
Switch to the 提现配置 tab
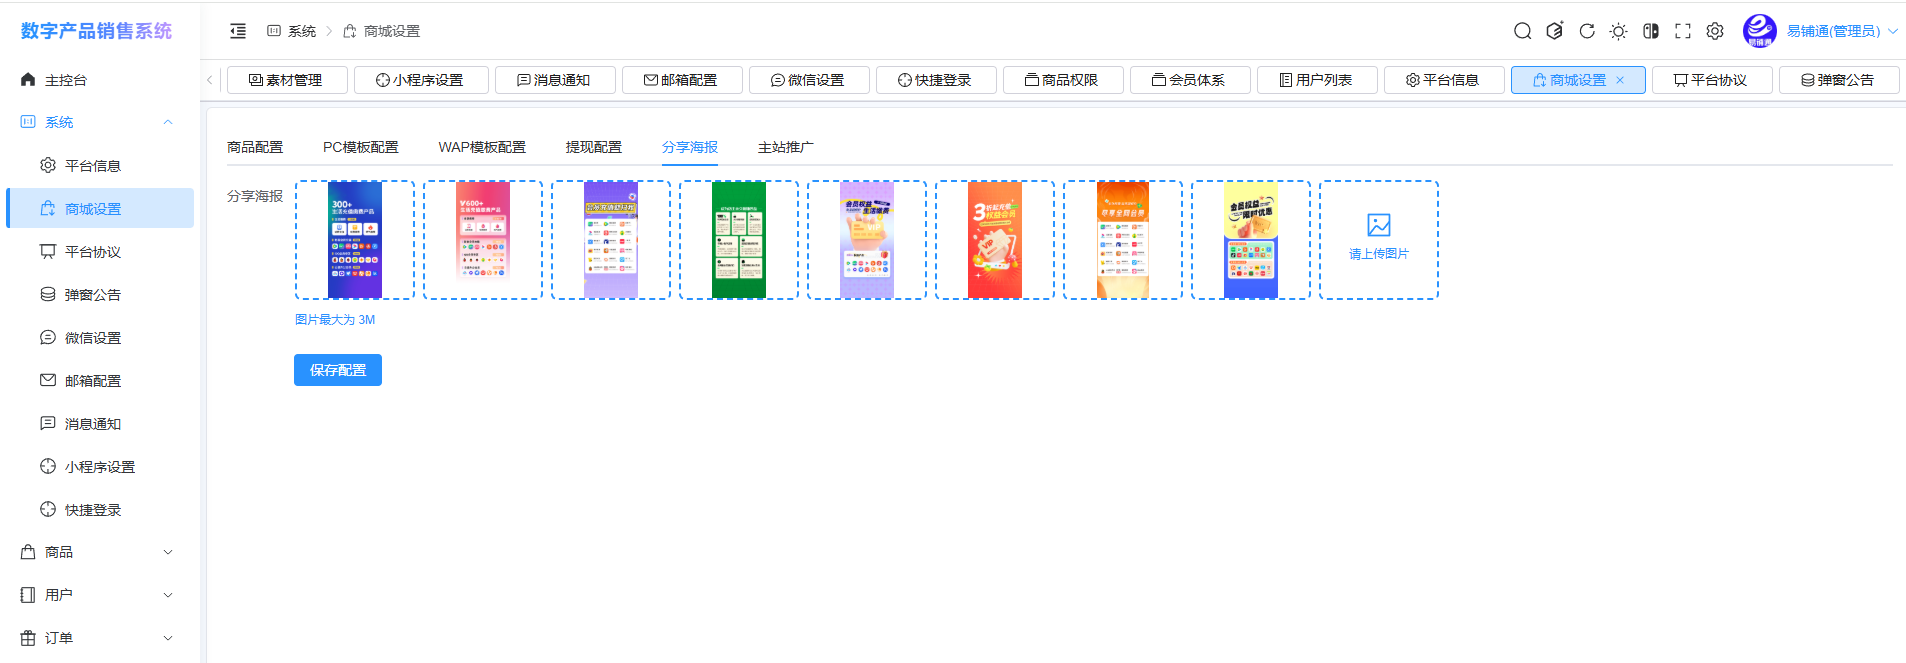pos(593,147)
